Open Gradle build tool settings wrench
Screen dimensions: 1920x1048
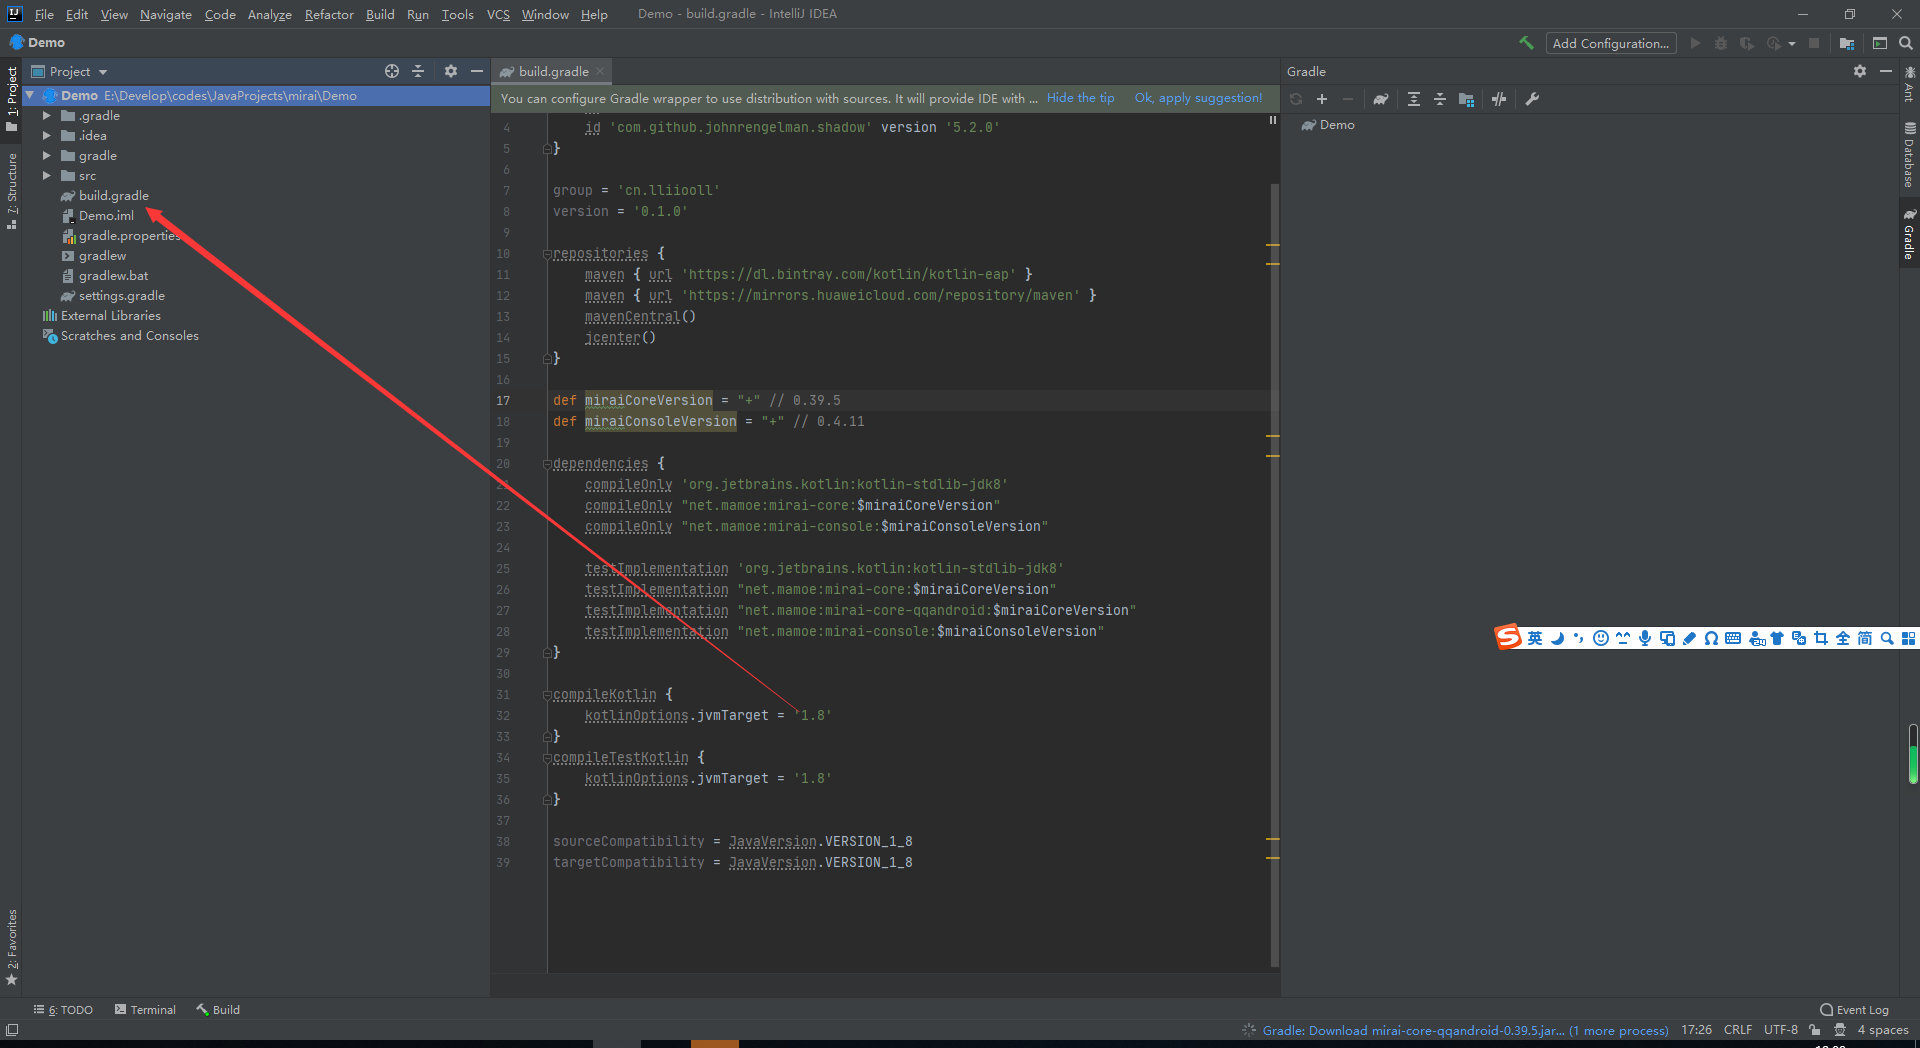click(1532, 99)
